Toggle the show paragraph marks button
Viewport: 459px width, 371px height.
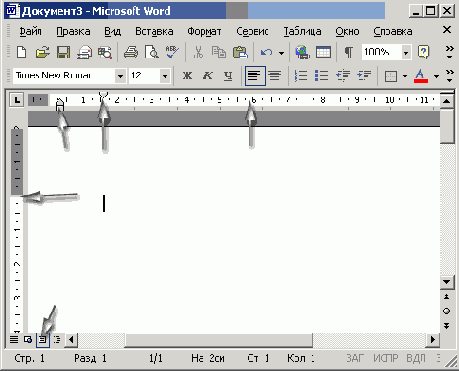pyautogui.click(x=349, y=52)
